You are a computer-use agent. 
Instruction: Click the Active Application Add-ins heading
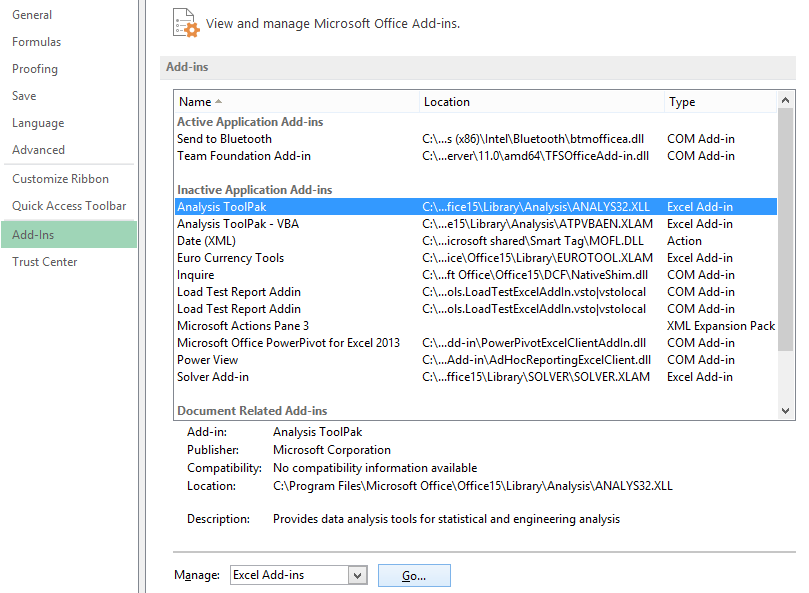(250, 122)
